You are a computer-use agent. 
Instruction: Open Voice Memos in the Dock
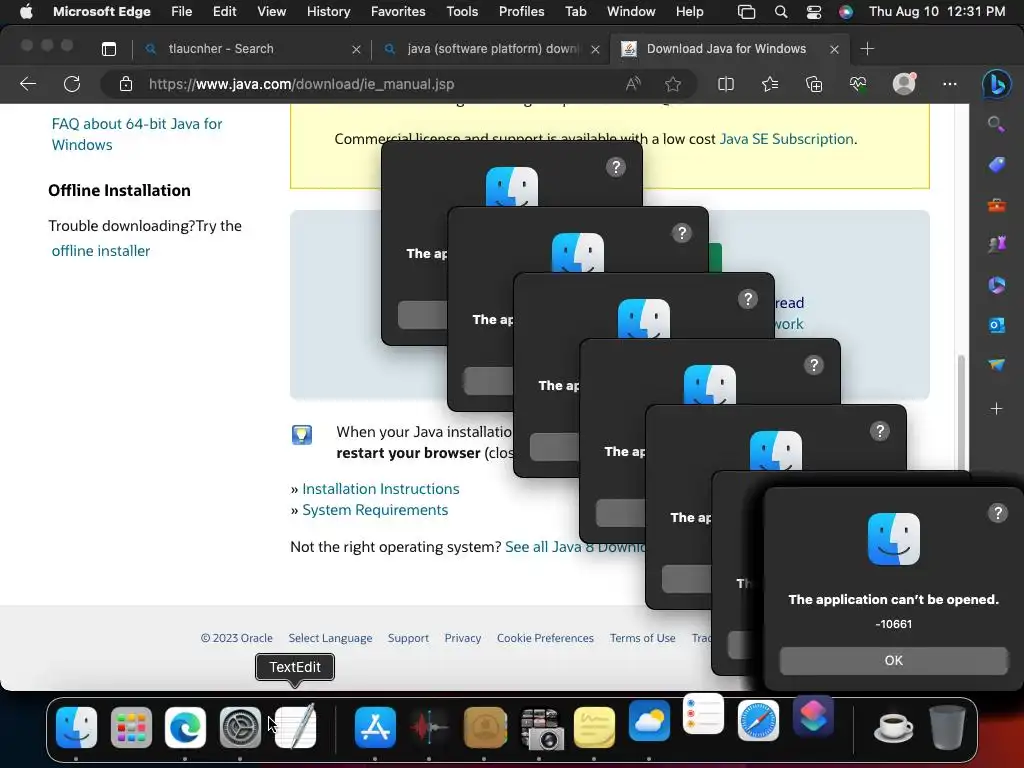429,727
